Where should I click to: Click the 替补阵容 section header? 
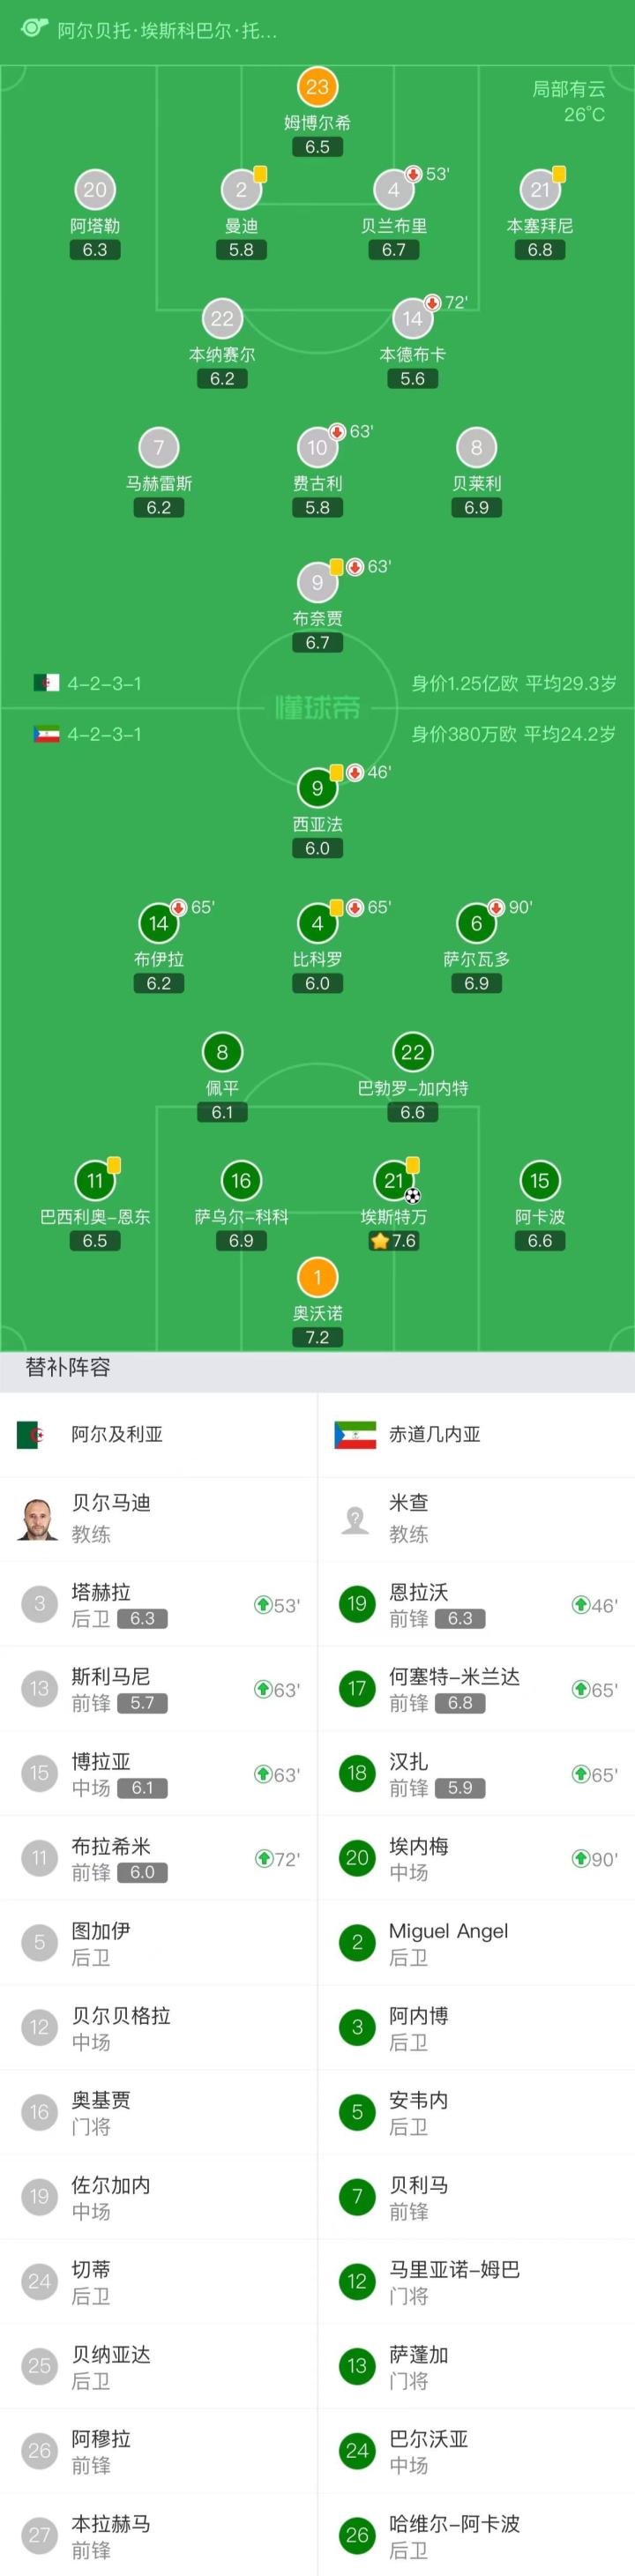point(68,1367)
